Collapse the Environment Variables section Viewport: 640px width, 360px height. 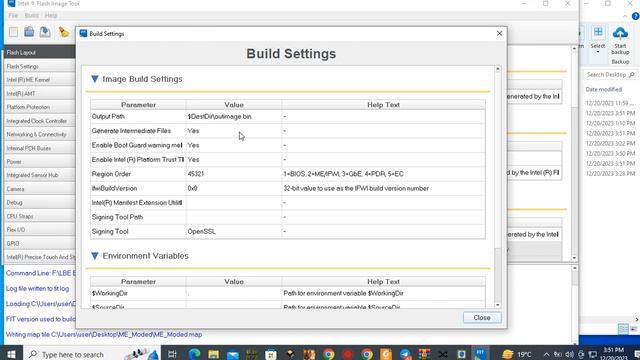(95, 256)
